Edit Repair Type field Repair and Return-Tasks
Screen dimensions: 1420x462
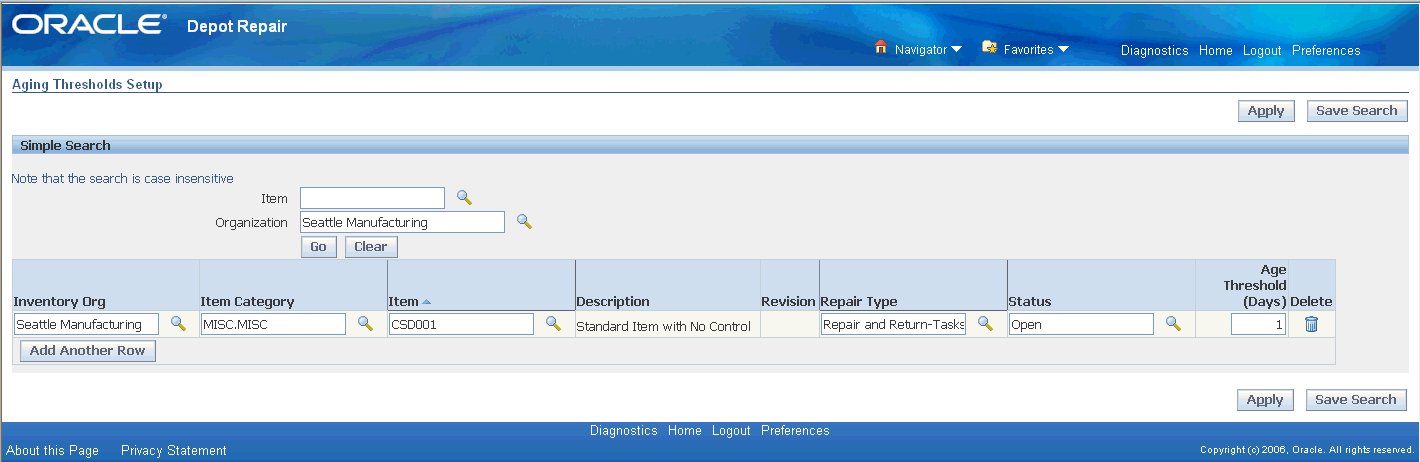pyautogui.click(x=894, y=324)
